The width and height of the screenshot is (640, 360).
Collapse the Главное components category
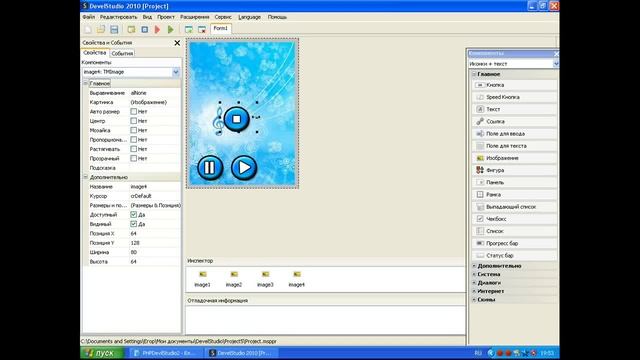(474, 74)
